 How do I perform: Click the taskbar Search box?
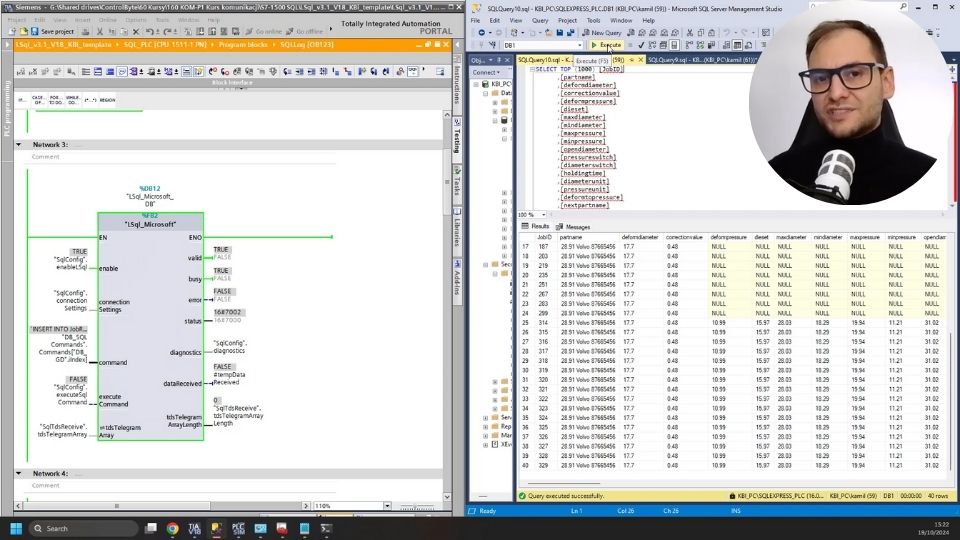coord(83,528)
